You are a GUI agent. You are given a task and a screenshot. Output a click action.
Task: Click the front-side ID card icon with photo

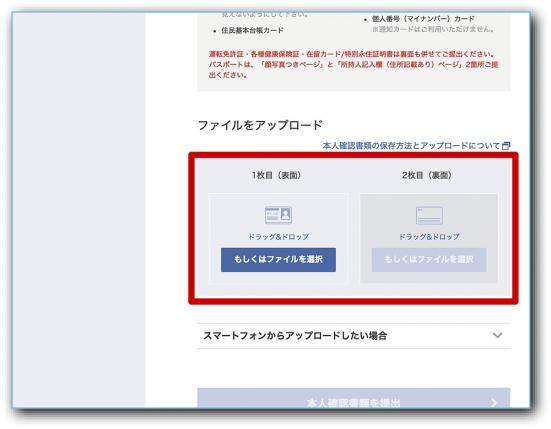[x=278, y=215]
